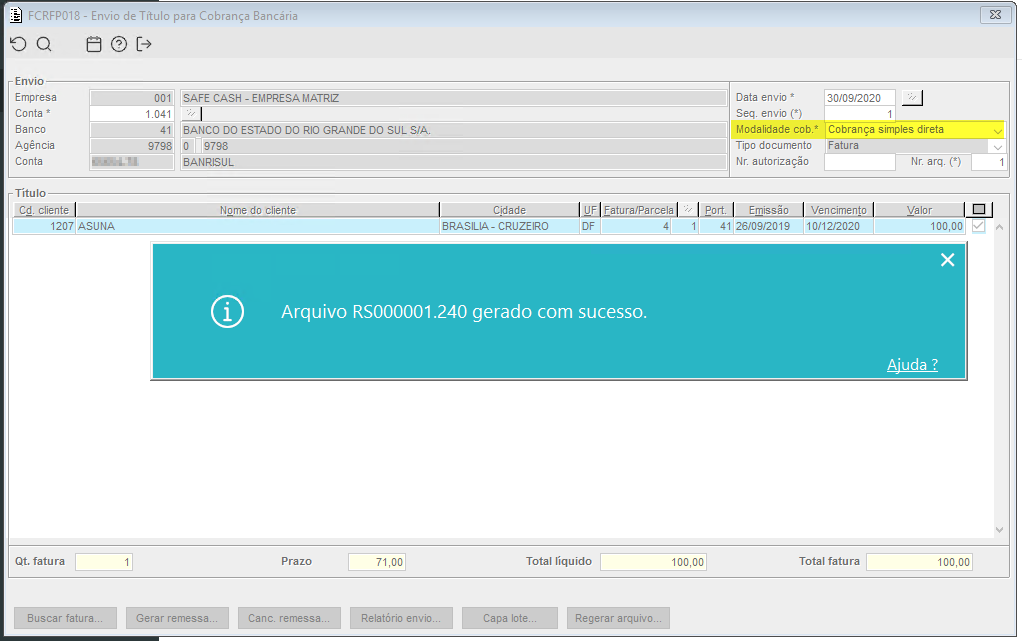1022x641 pixels.
Task: Click the undo/refresh arrow toolbar icon
Action: [x=18, y=44]
